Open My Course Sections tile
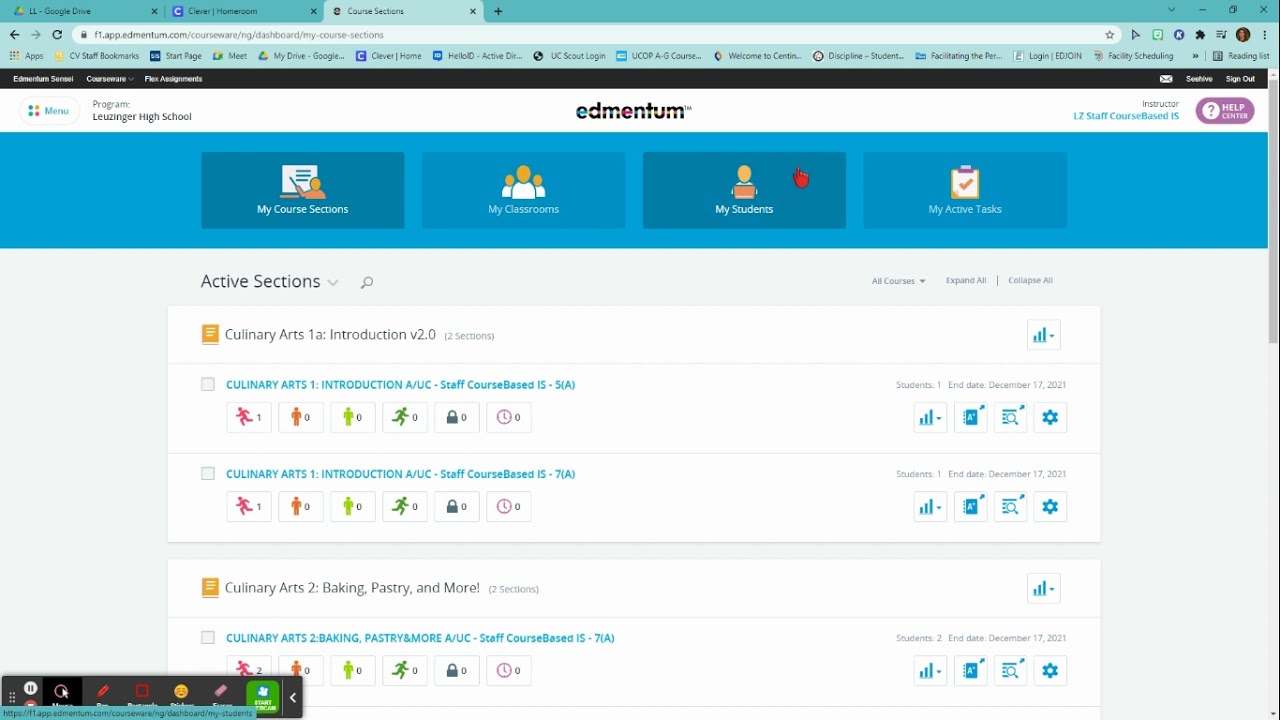The height and width of the screenshot is (720, 1280). 302,190
